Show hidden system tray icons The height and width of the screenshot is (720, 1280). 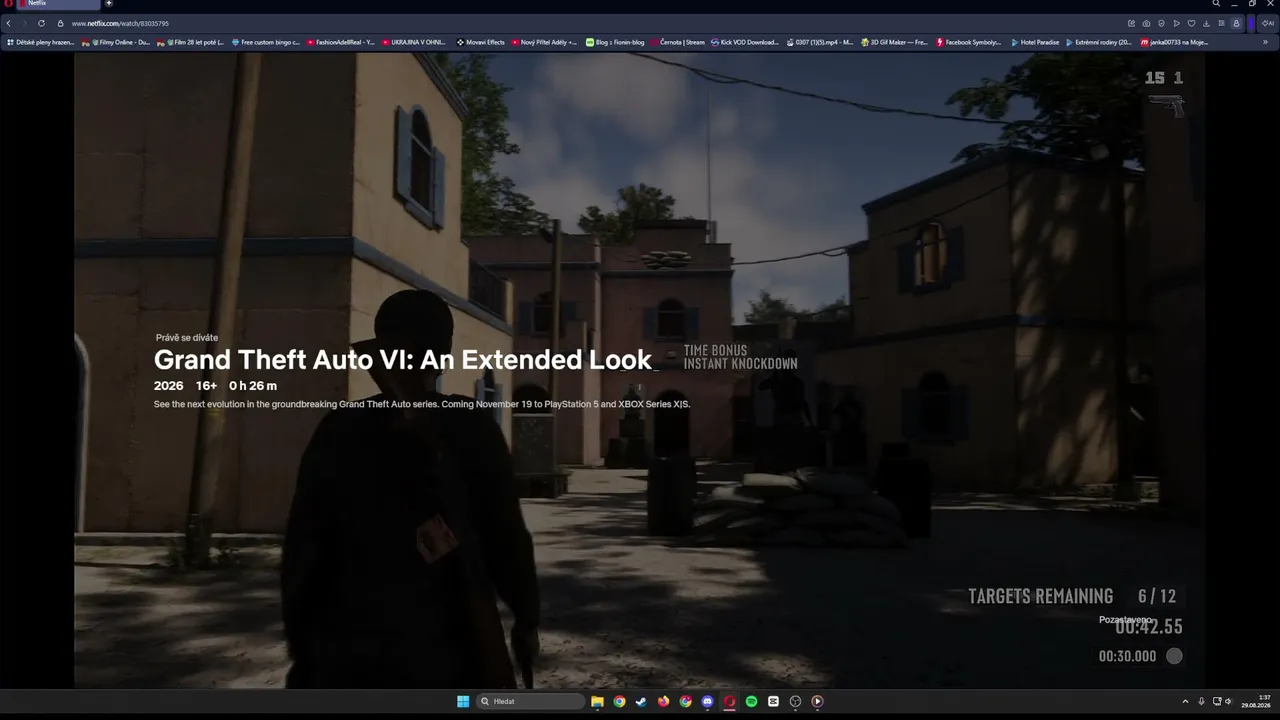(1185, 701)
